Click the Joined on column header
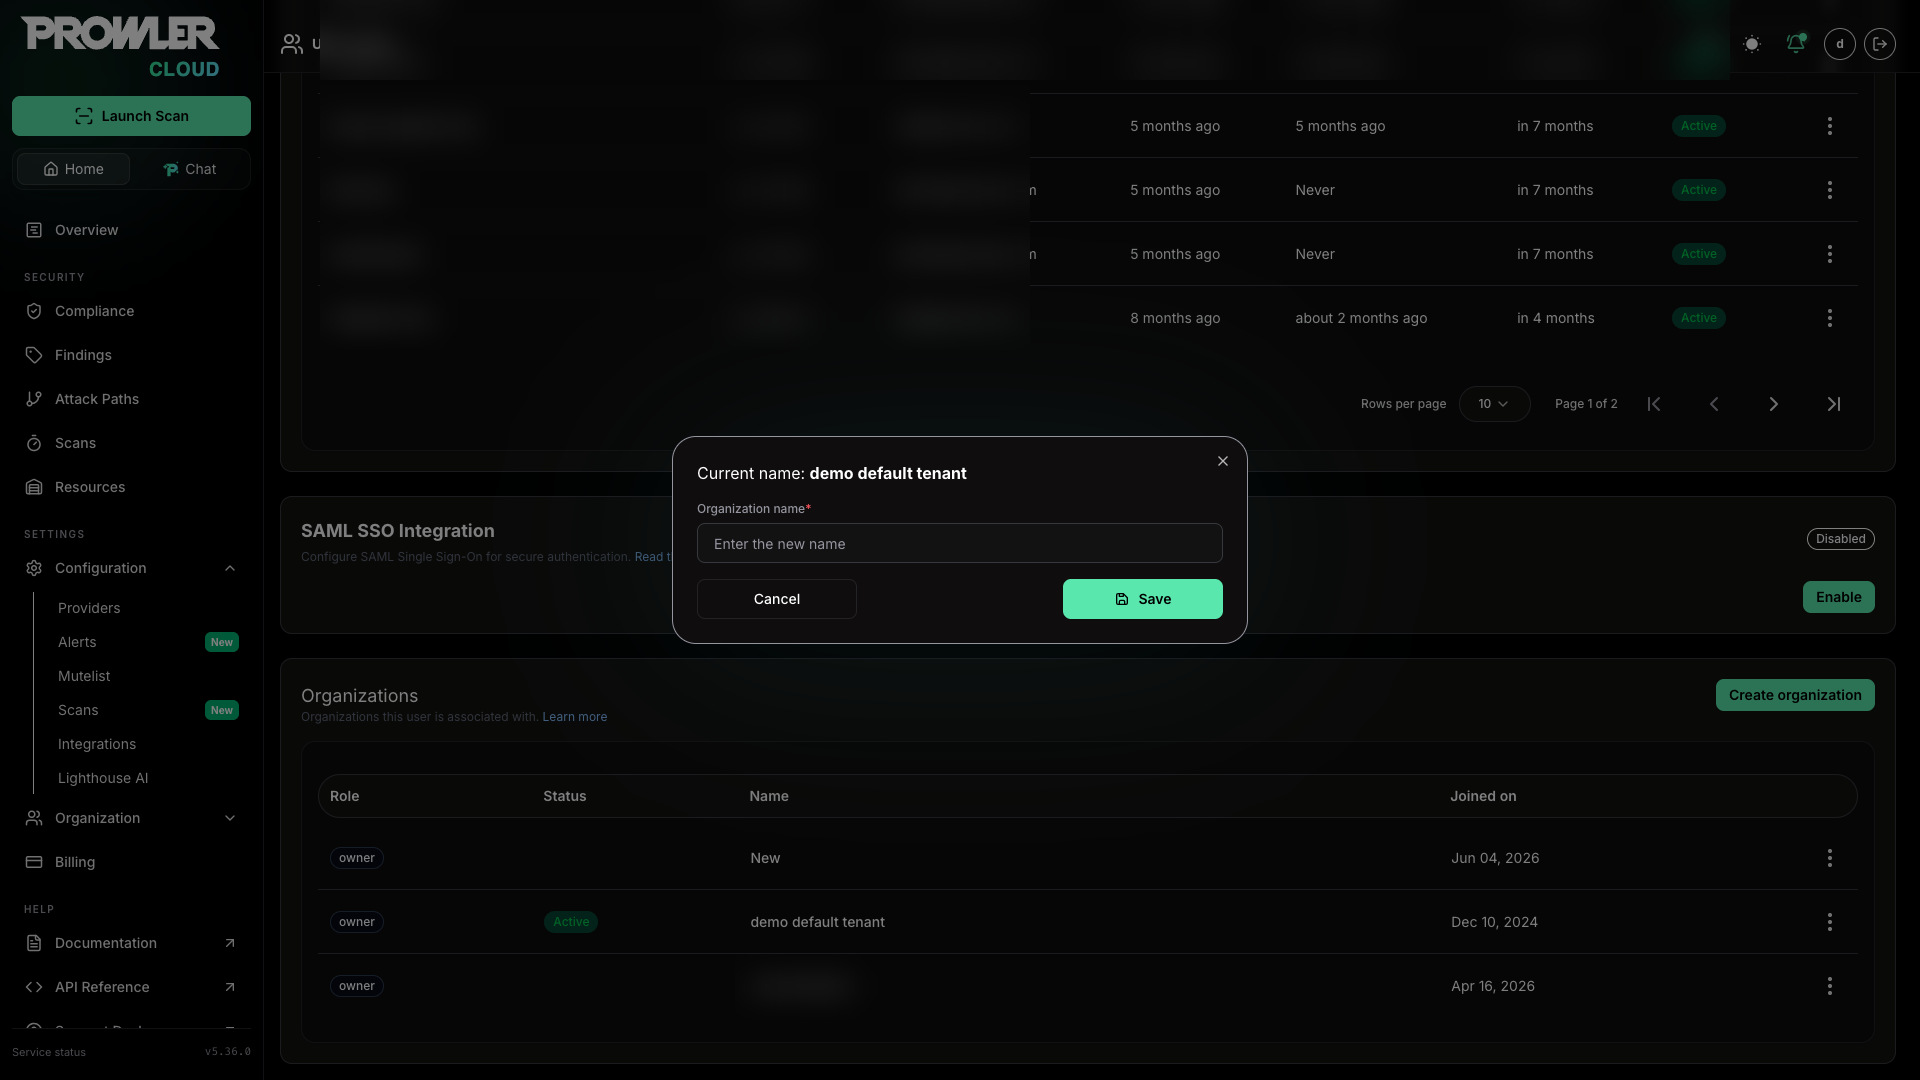Image resolution: width=1920 pixels, height=1080 pixels. point(1483,796)
